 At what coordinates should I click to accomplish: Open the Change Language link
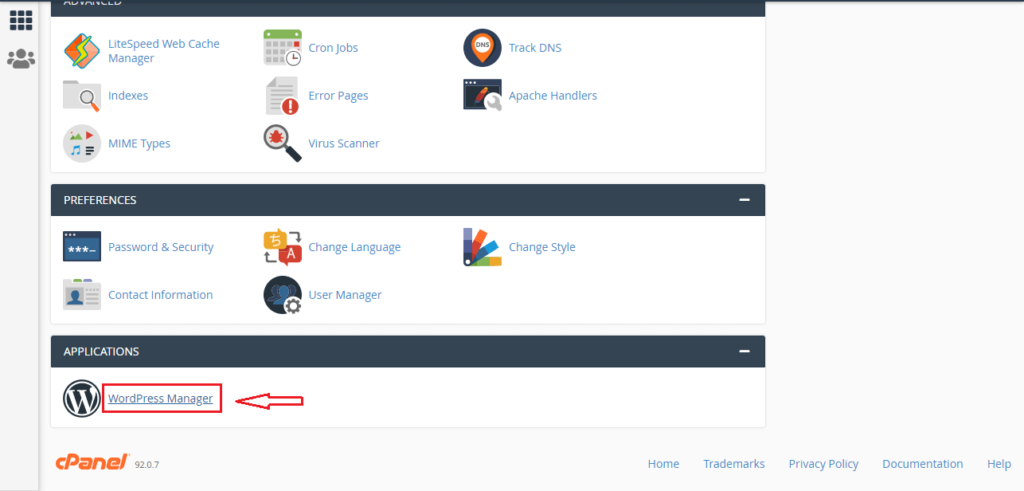point(355,247)
